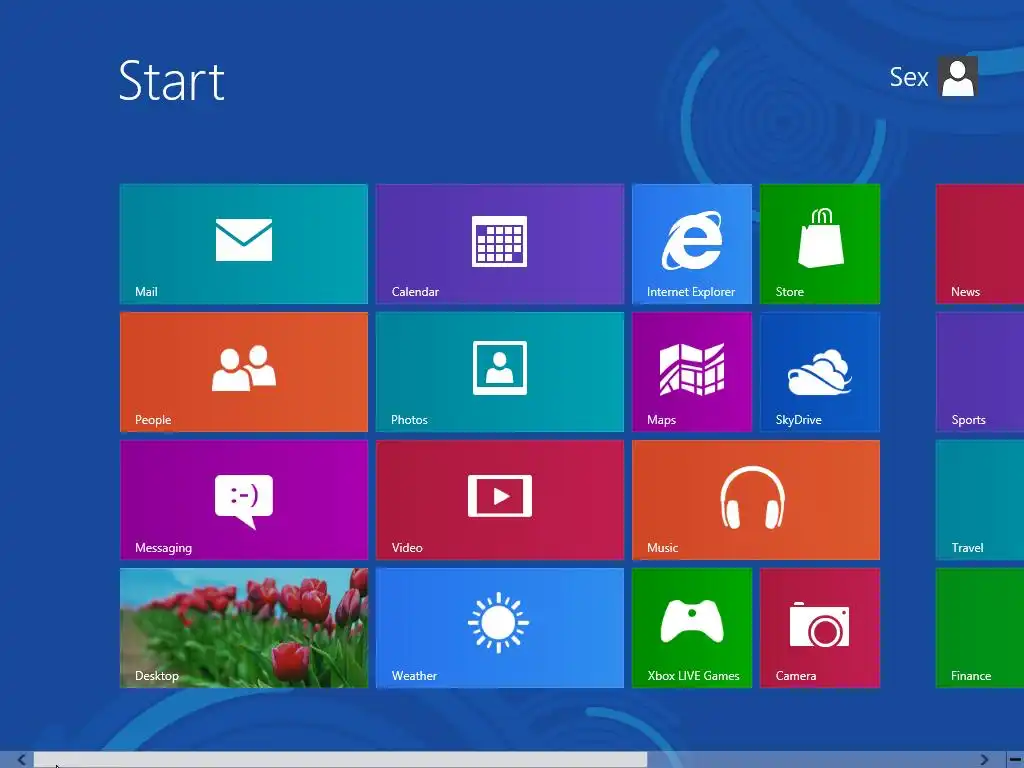Click the user name next to avatar

908,77
